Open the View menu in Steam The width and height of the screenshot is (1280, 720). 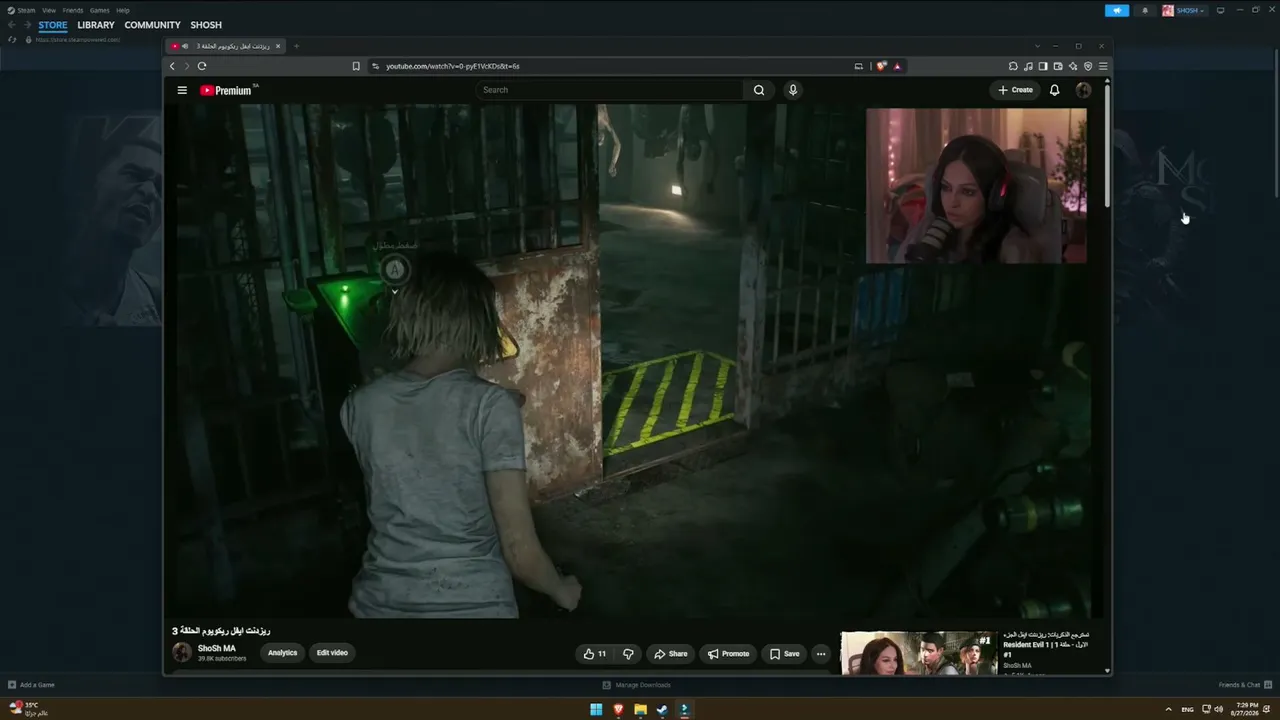49,10
